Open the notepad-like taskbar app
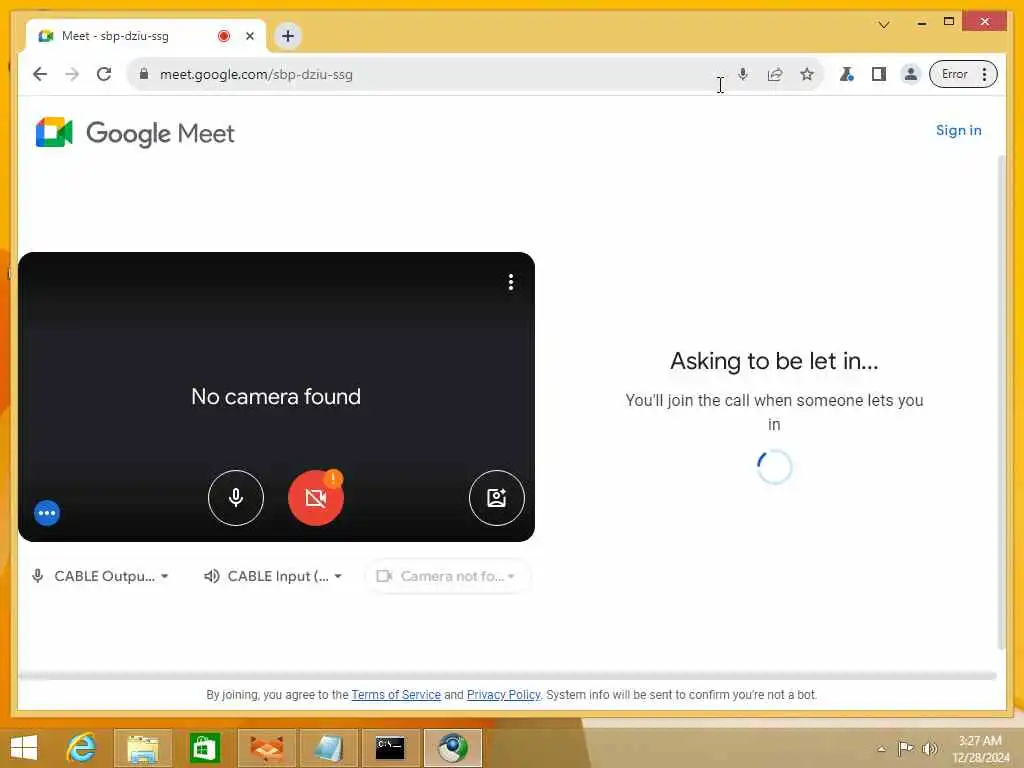This screenshot has width=1024, height=768. coord(328,748)
